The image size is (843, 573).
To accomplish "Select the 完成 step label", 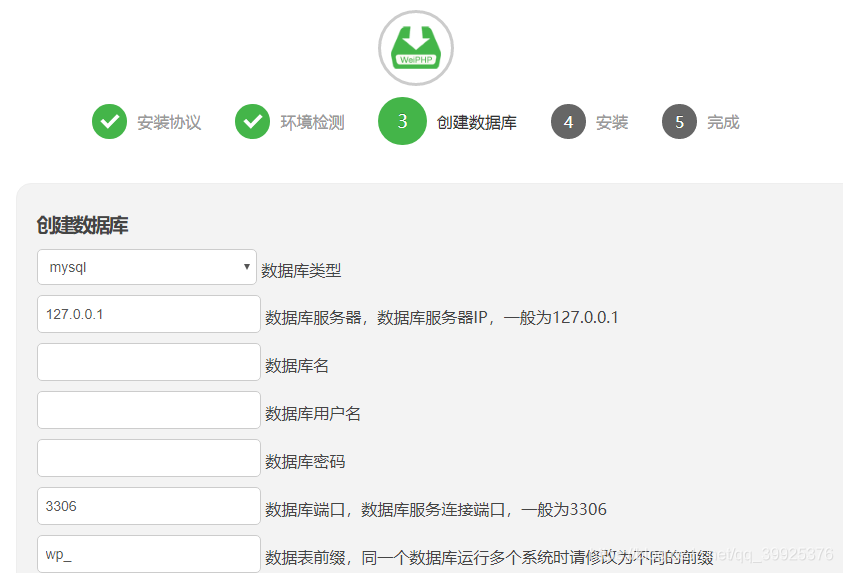I will click(x=723, y=123).
